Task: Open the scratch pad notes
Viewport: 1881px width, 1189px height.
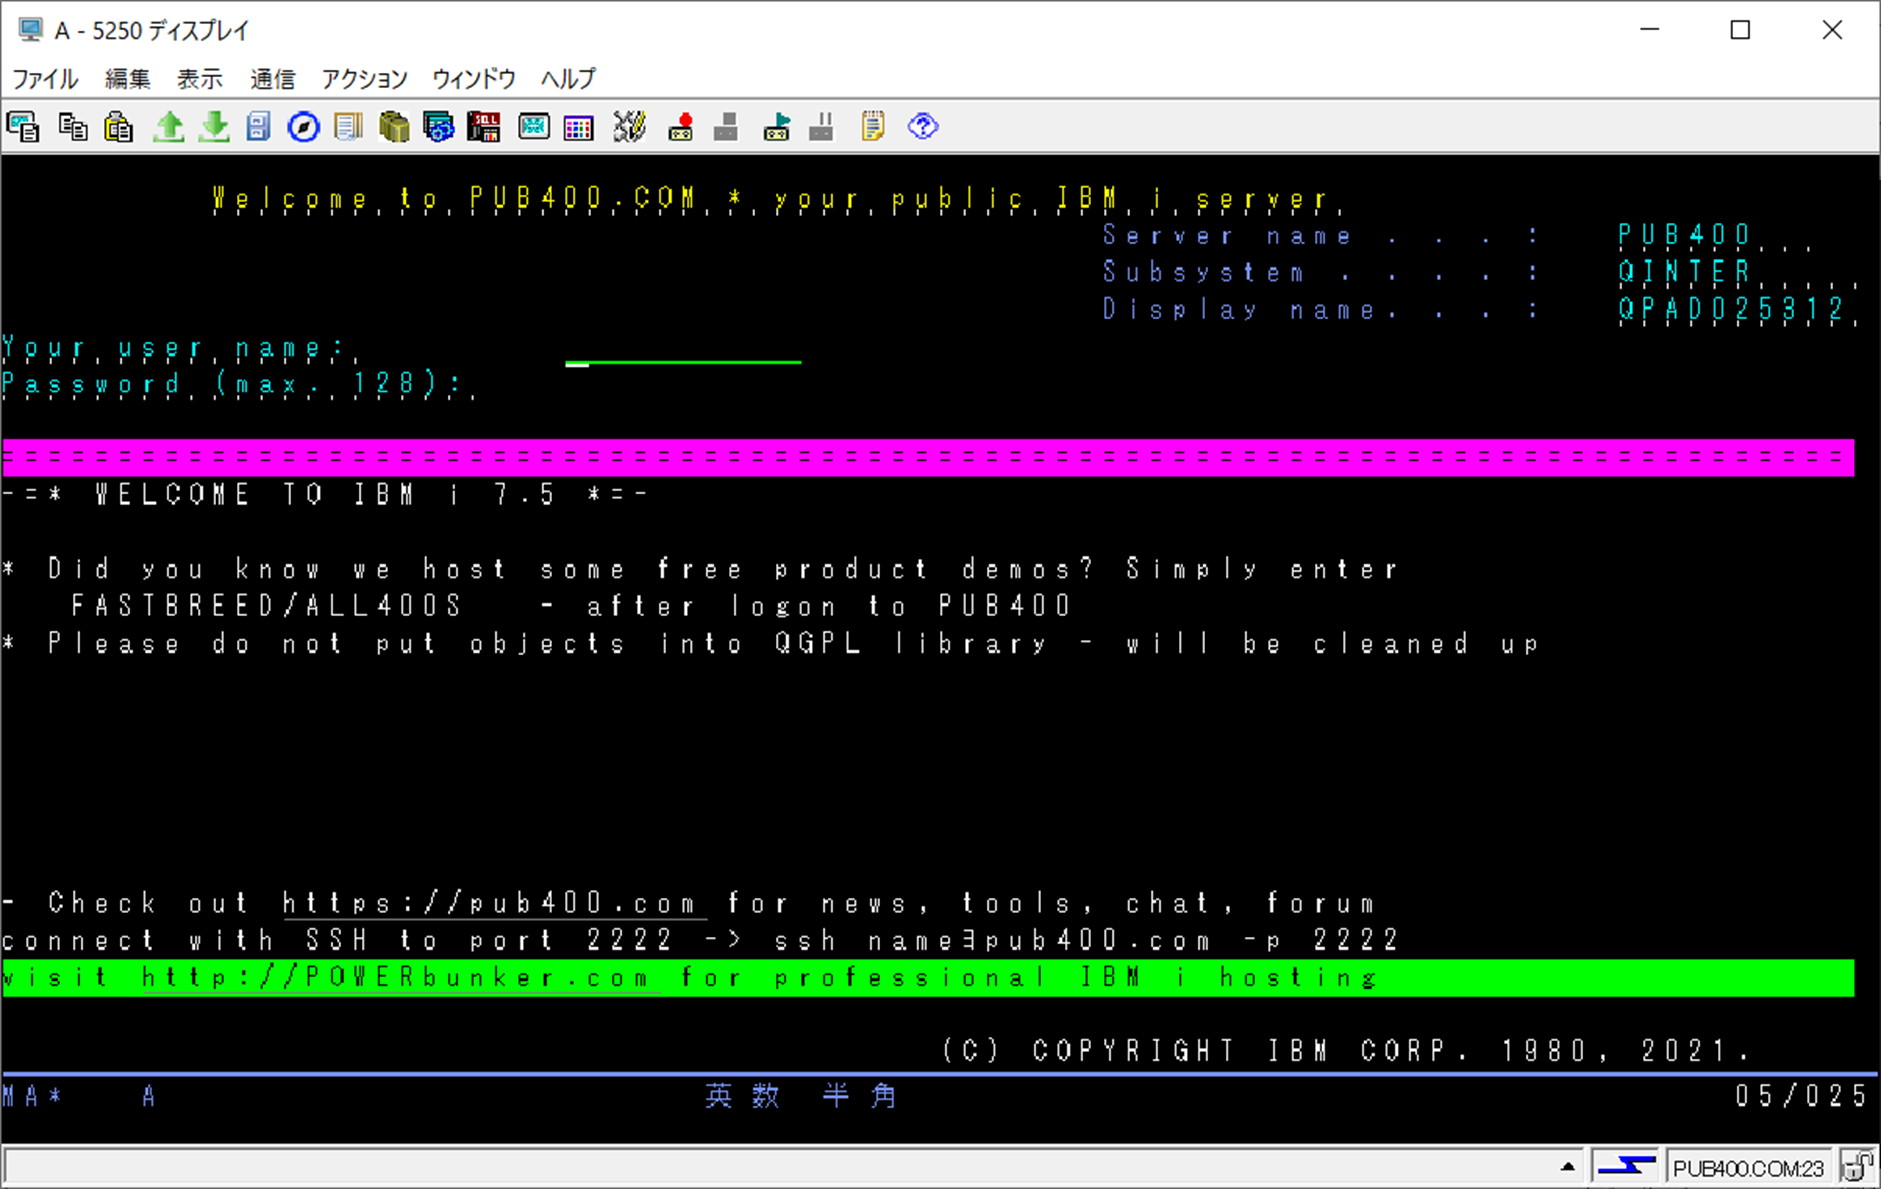Action: pyautogui.click(x=871, y=127)
